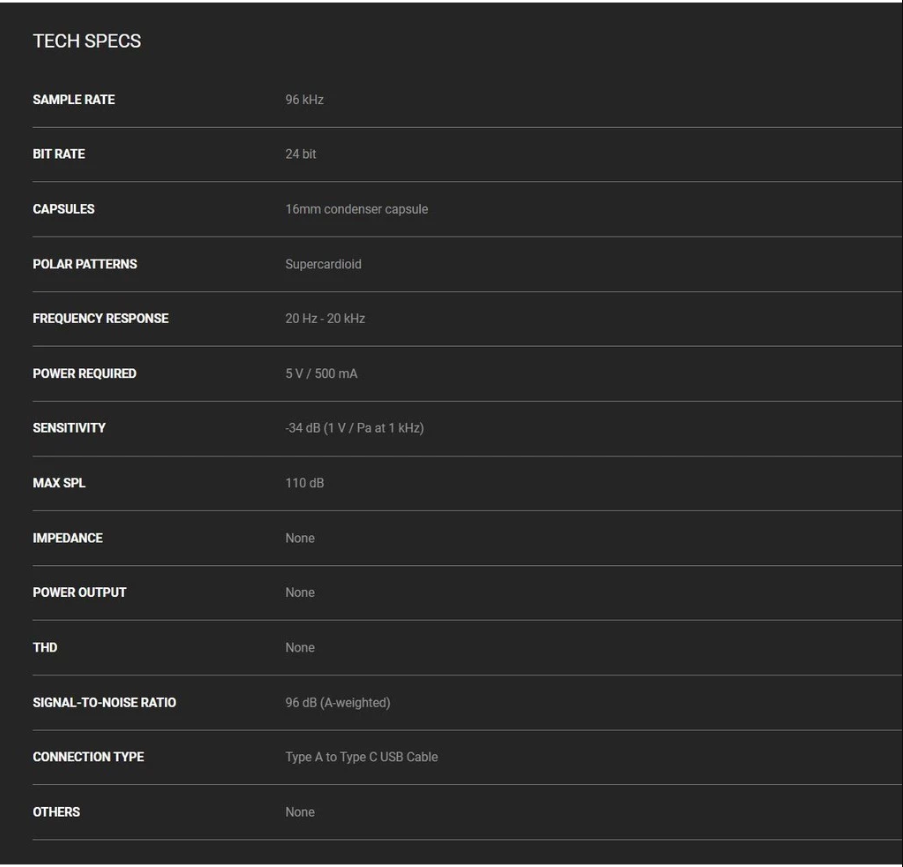Click the TECH SPECS heading
903x867 pixels.
pos(86,41)
